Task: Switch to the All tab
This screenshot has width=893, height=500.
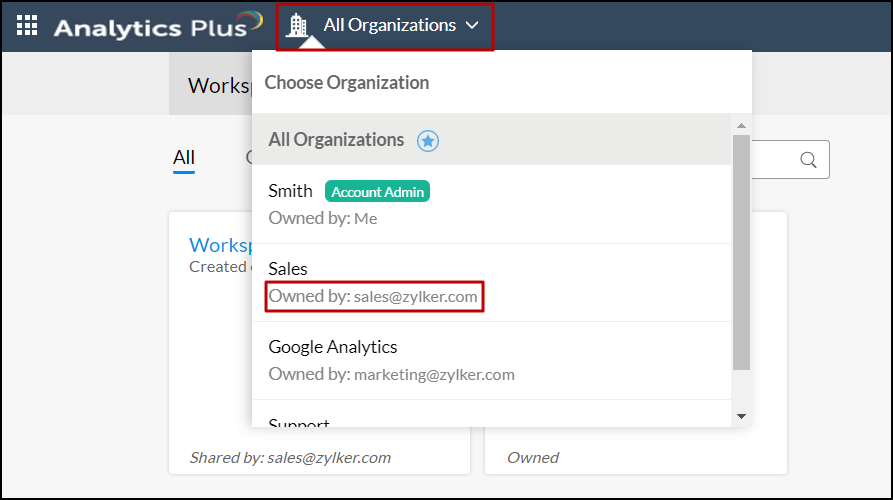Action: click(184, 158)
